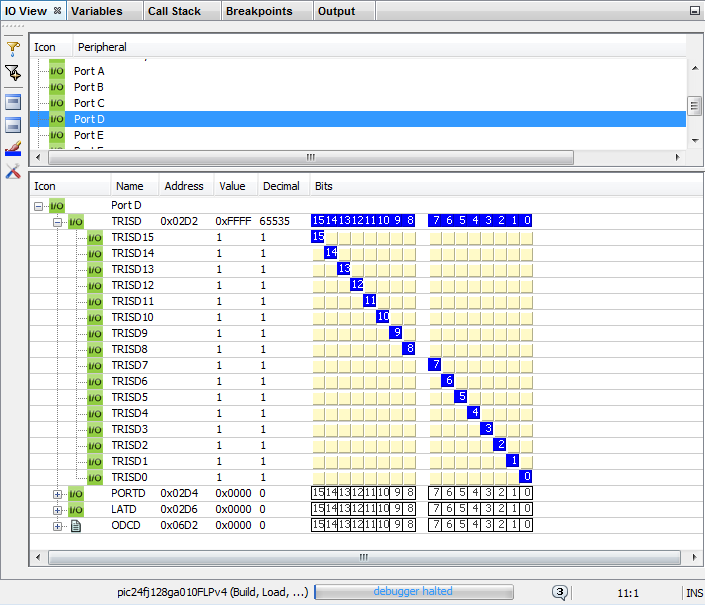Click the crossed tools settings icon

(13, 172)
